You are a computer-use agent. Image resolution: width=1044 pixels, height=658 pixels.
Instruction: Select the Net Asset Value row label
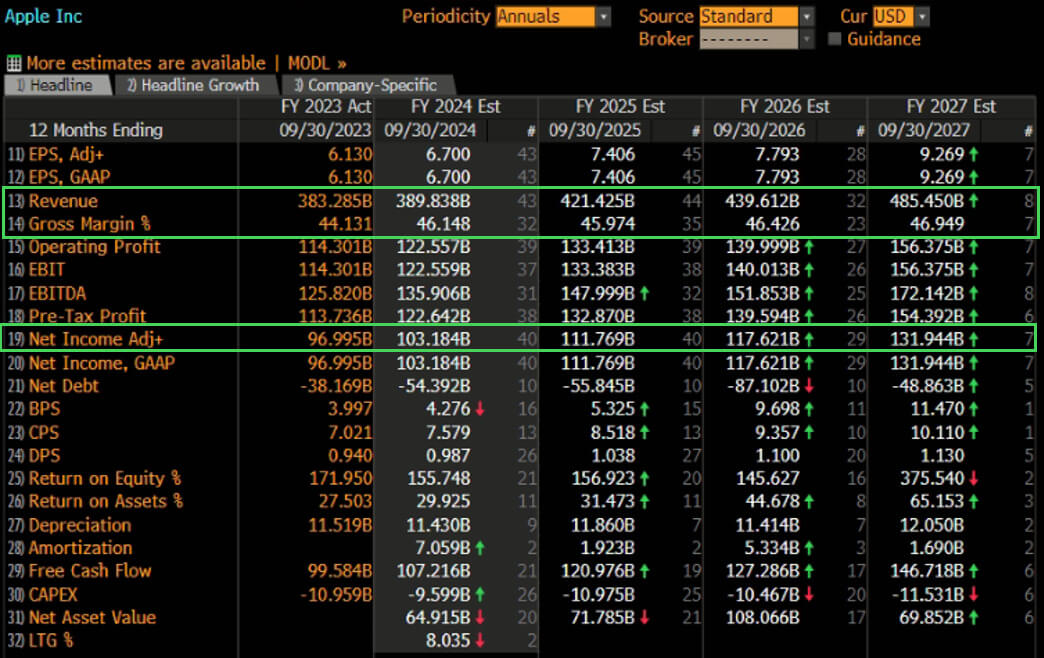(92, 618)
